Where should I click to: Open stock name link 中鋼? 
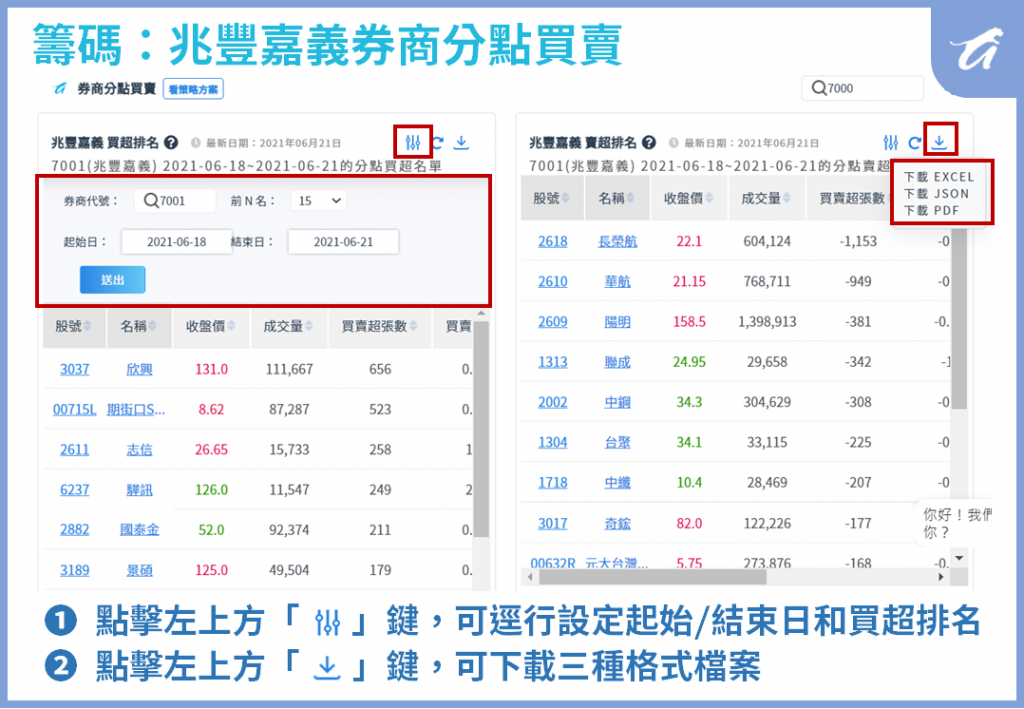pos(617,402)
